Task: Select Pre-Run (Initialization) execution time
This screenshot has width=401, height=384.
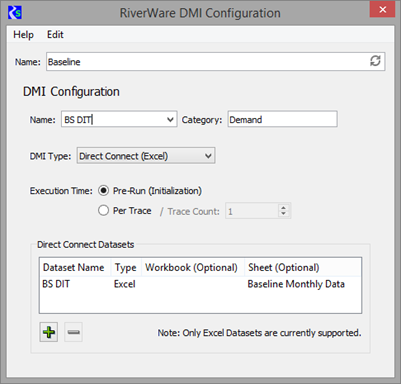Action: (x=103, y=191)
